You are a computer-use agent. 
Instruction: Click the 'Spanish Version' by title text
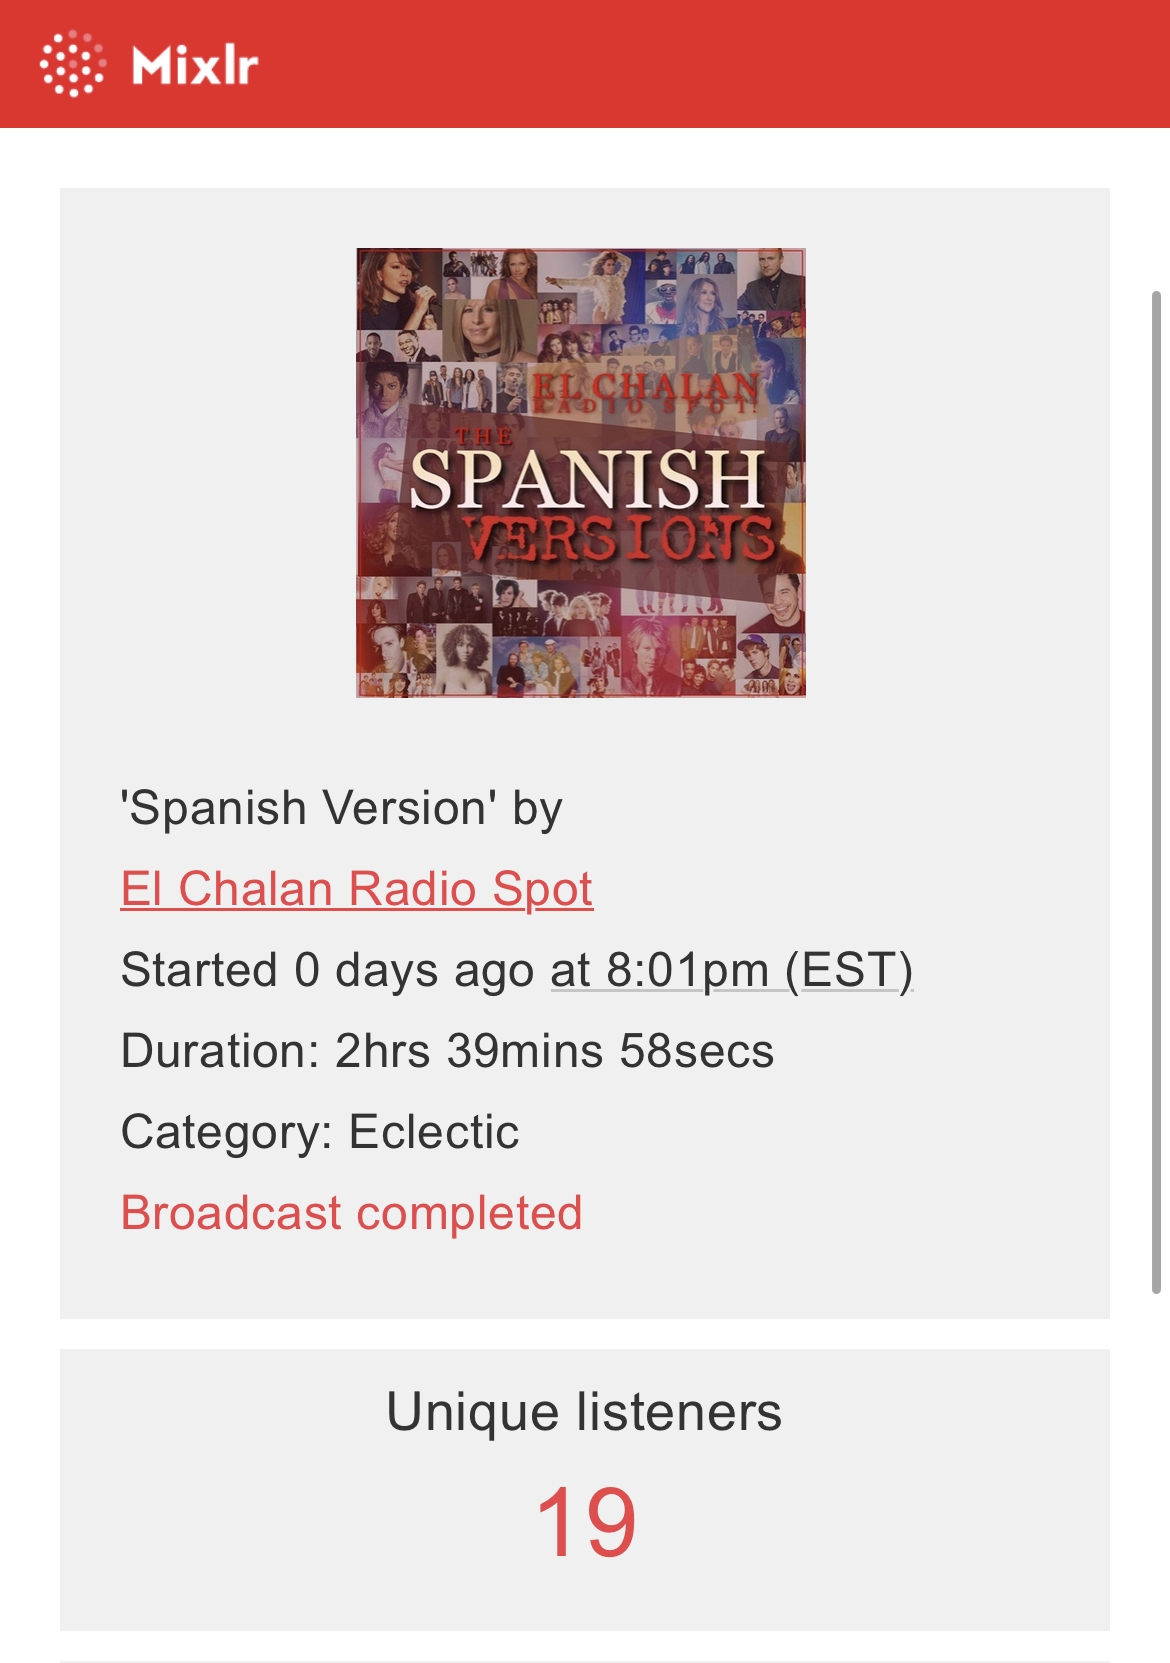[x=341, y=808]
